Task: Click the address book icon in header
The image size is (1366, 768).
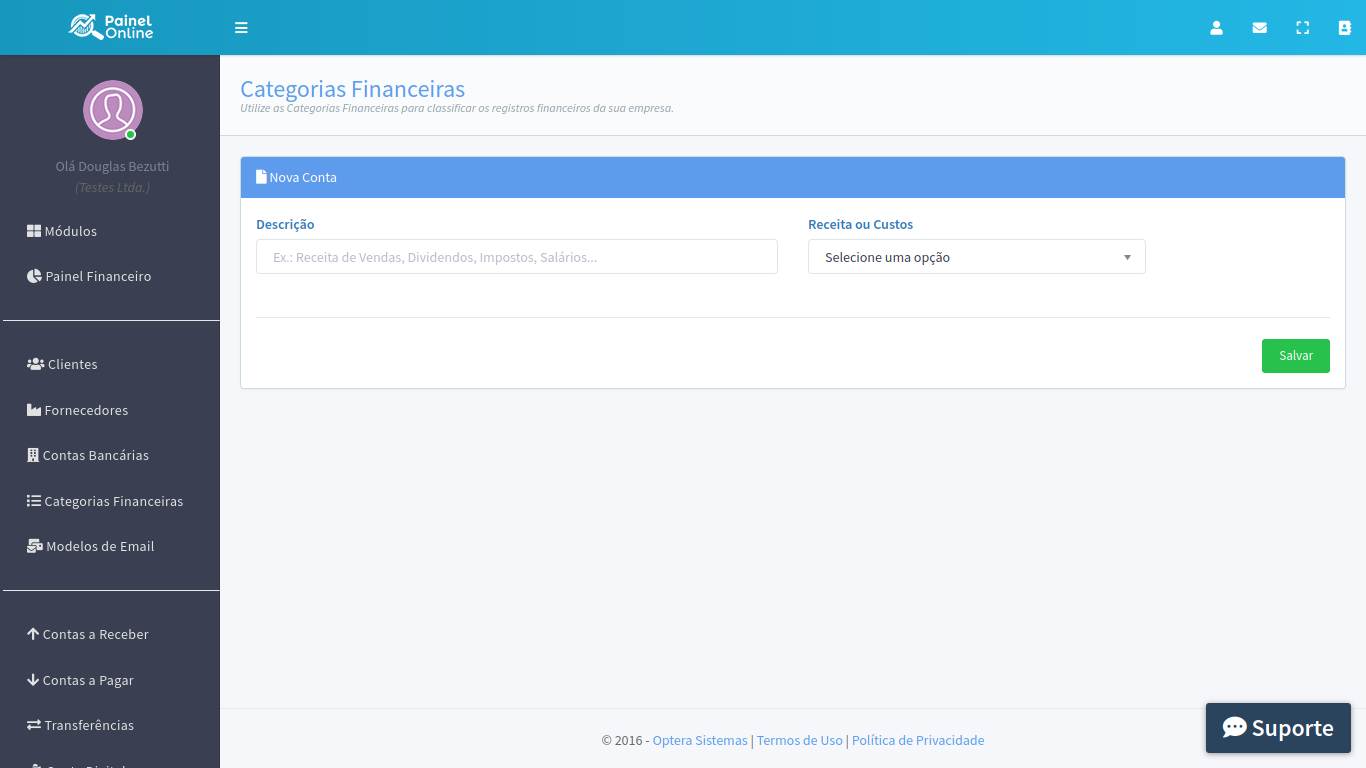Action: [1344, 28]
